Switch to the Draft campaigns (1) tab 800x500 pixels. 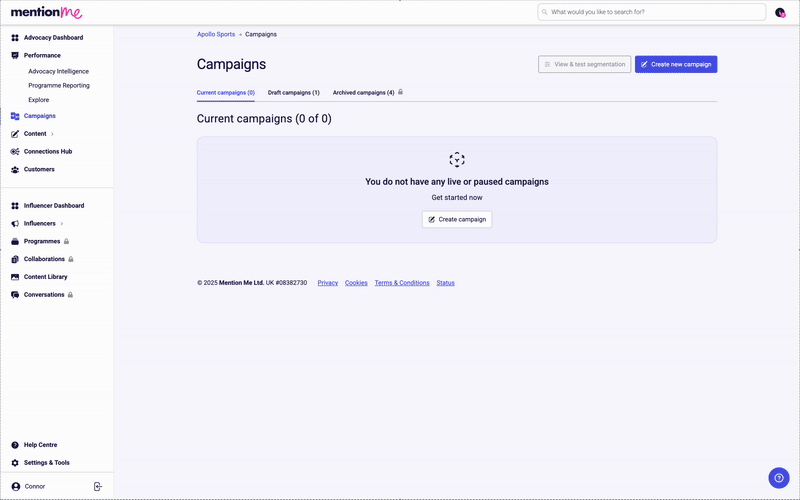pos(294,93)
